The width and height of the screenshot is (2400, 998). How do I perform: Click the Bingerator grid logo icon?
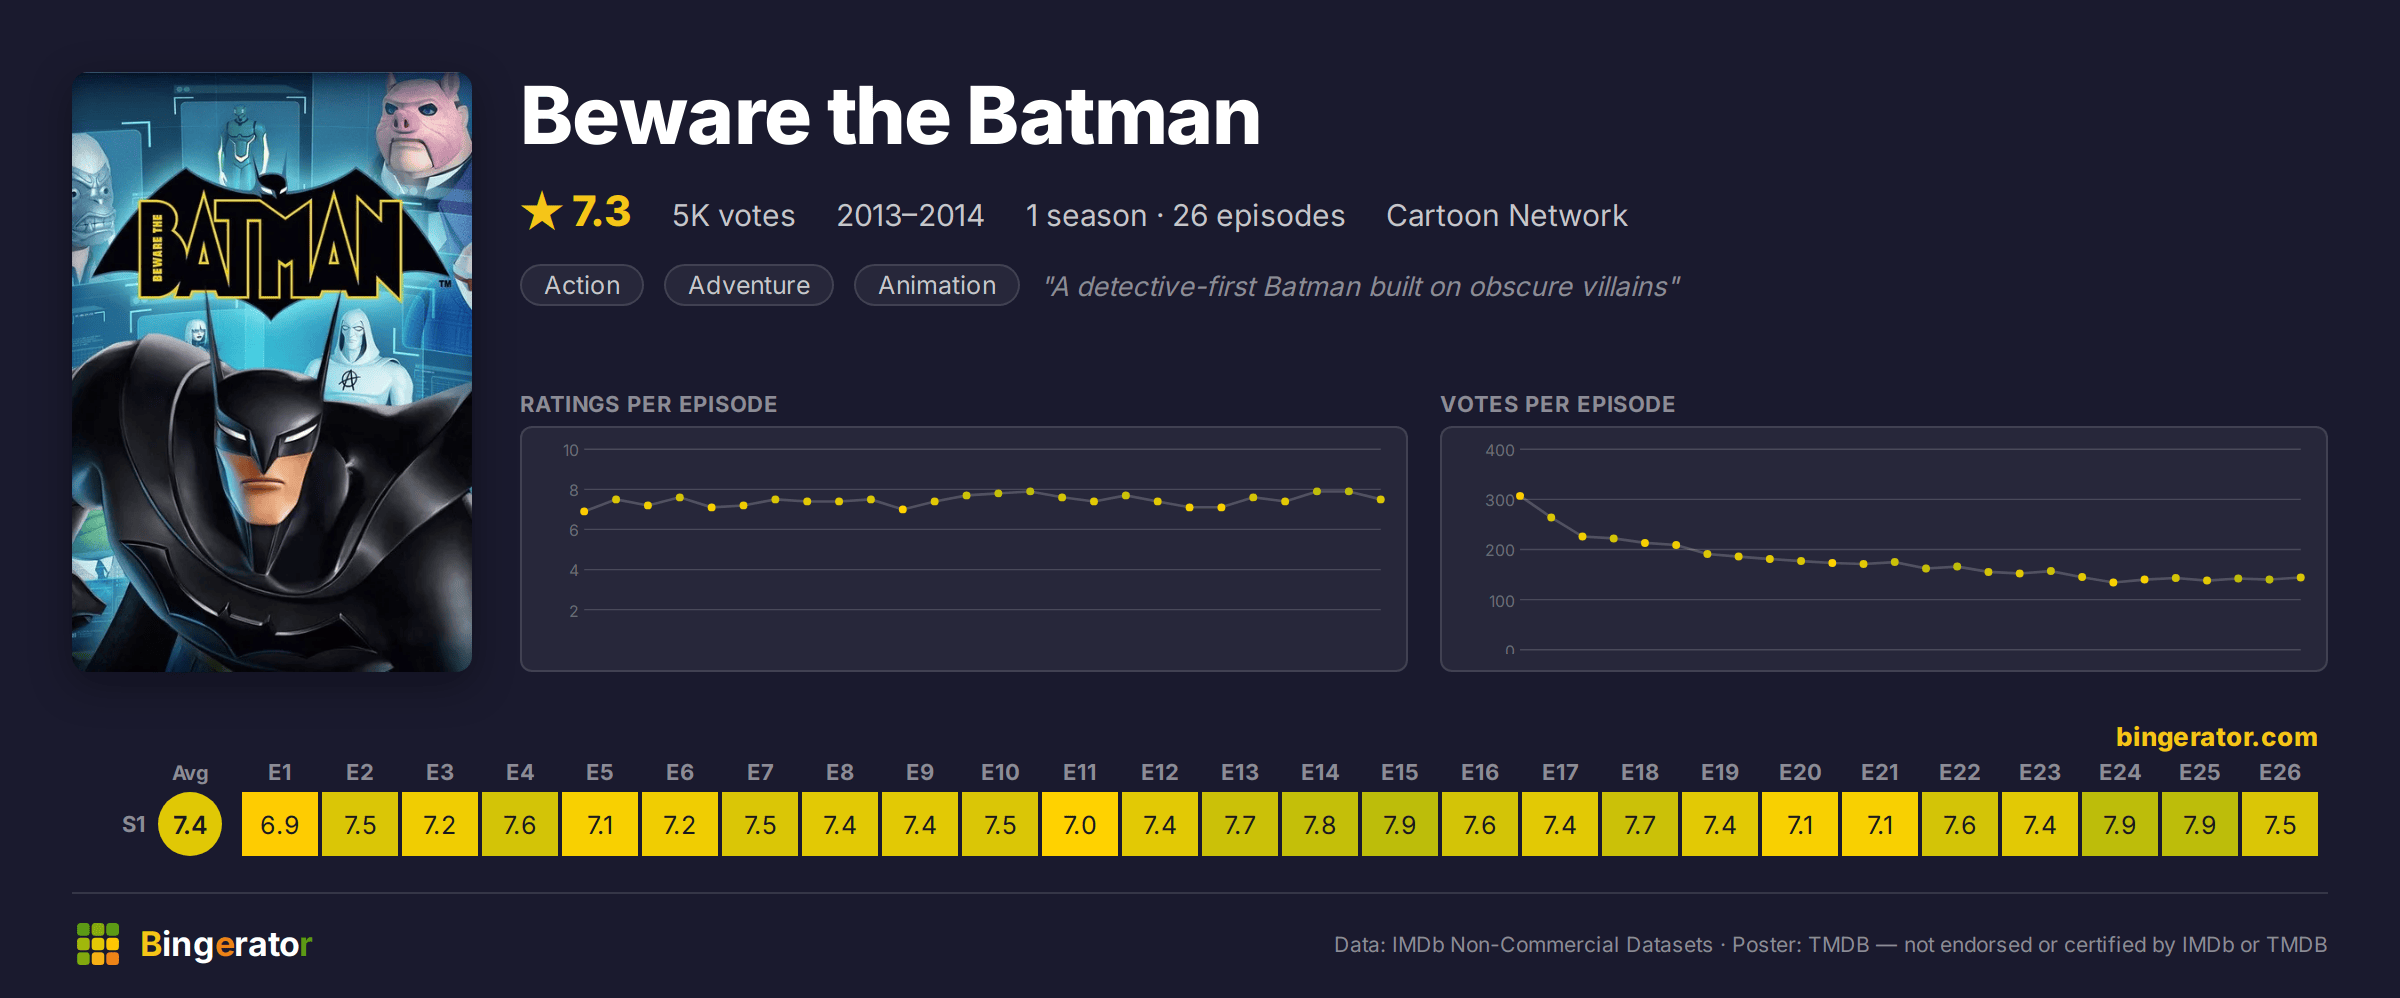coord(98,944)
